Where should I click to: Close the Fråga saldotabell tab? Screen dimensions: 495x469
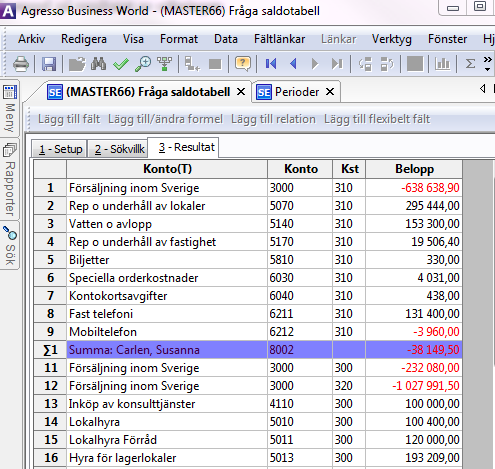pyautogui.click(x=241, y=91)
